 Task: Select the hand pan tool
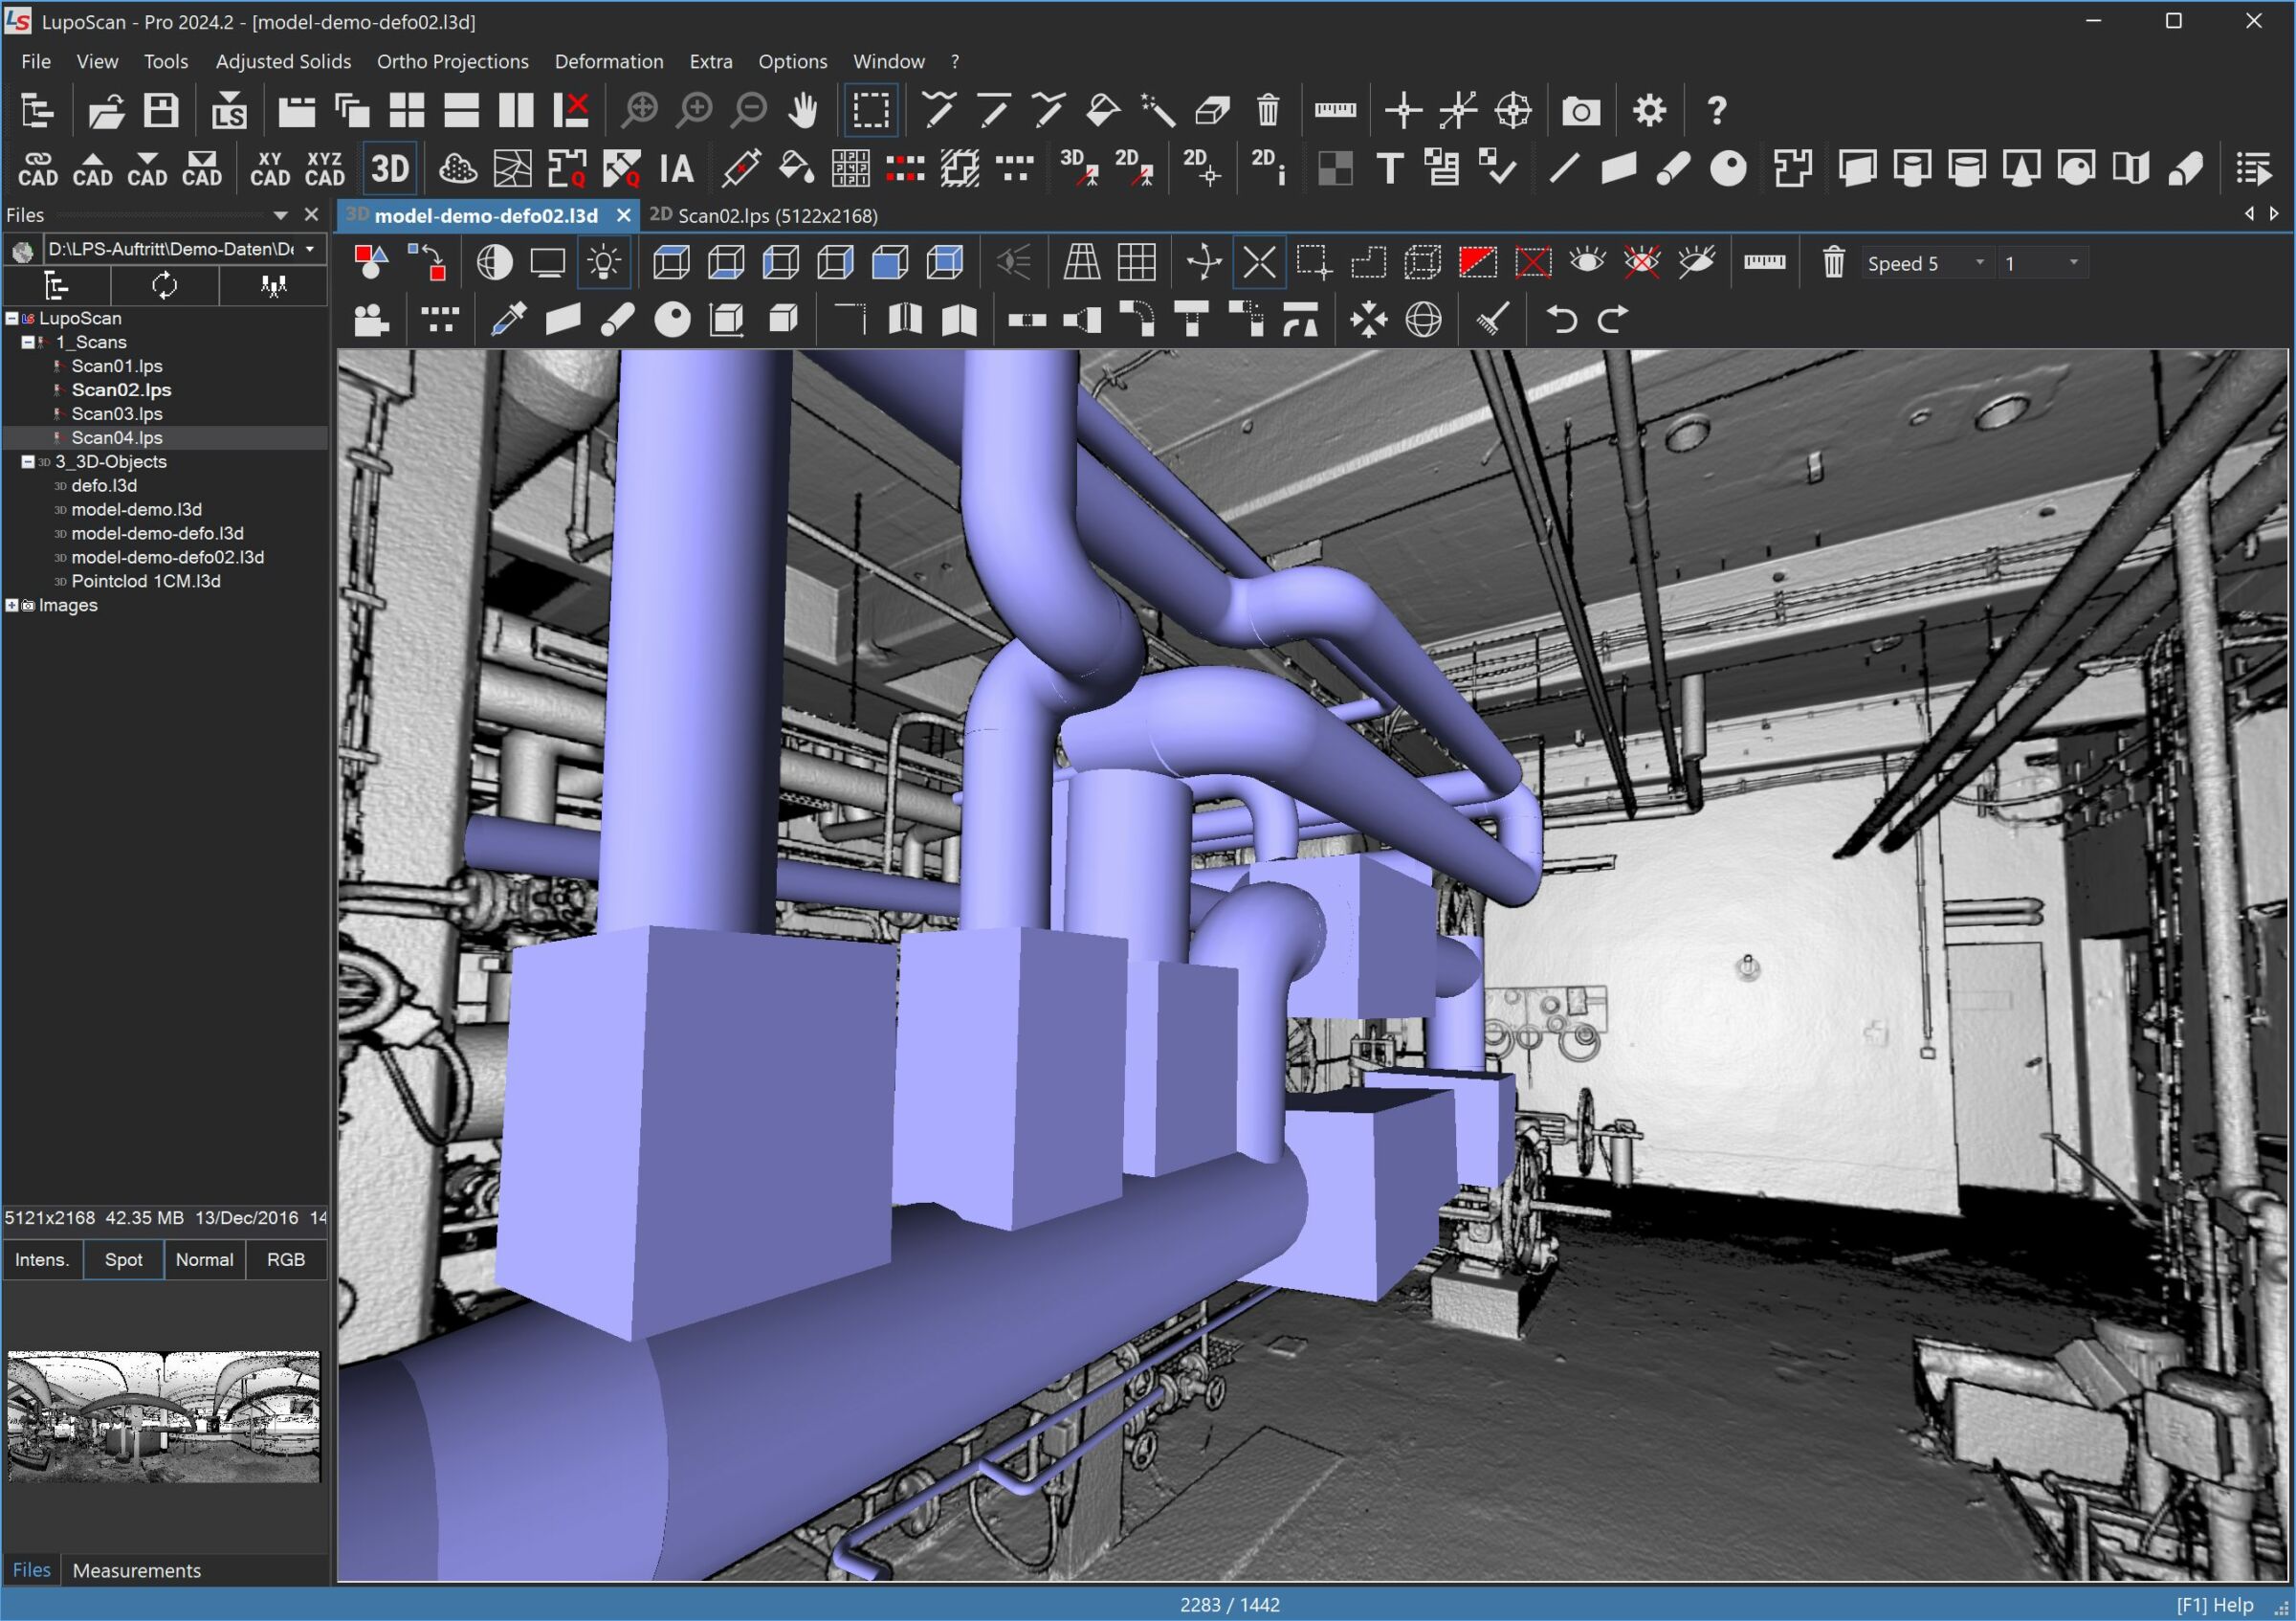tap(803, 110)
